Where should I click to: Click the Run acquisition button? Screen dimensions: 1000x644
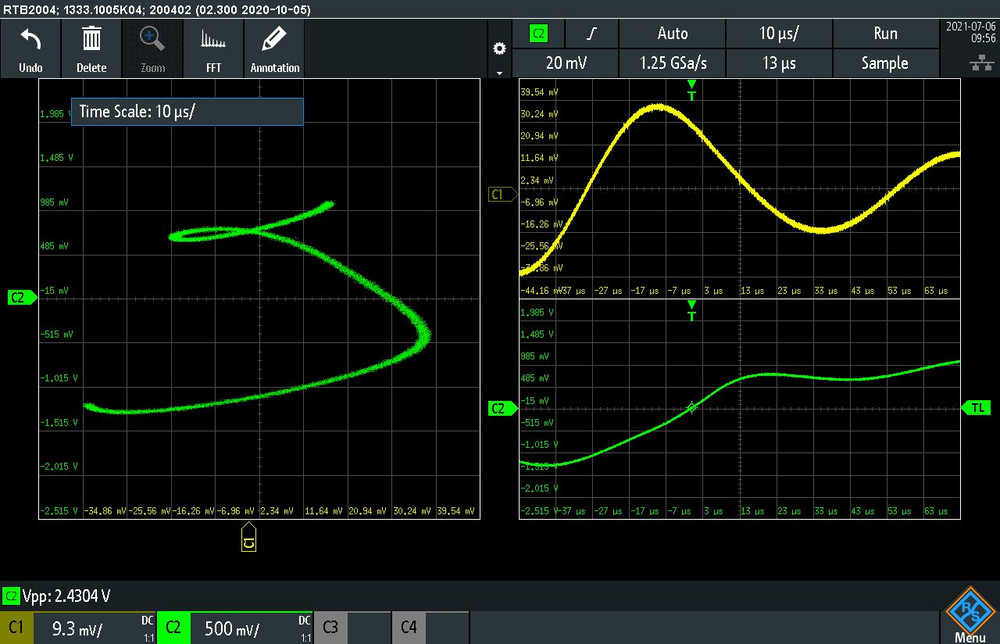click(x=885, y=34)
